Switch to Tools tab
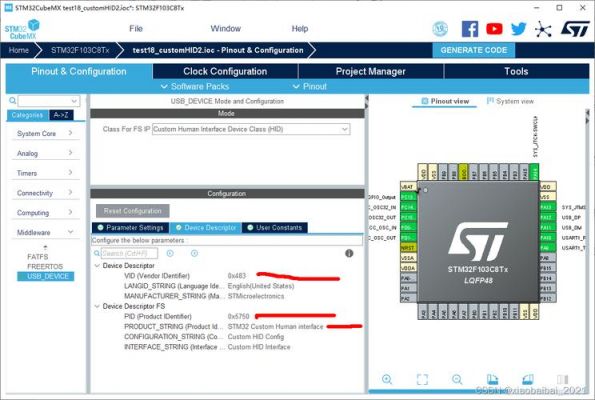The height and width of the screenshot is (400, 595). (516, 71)
